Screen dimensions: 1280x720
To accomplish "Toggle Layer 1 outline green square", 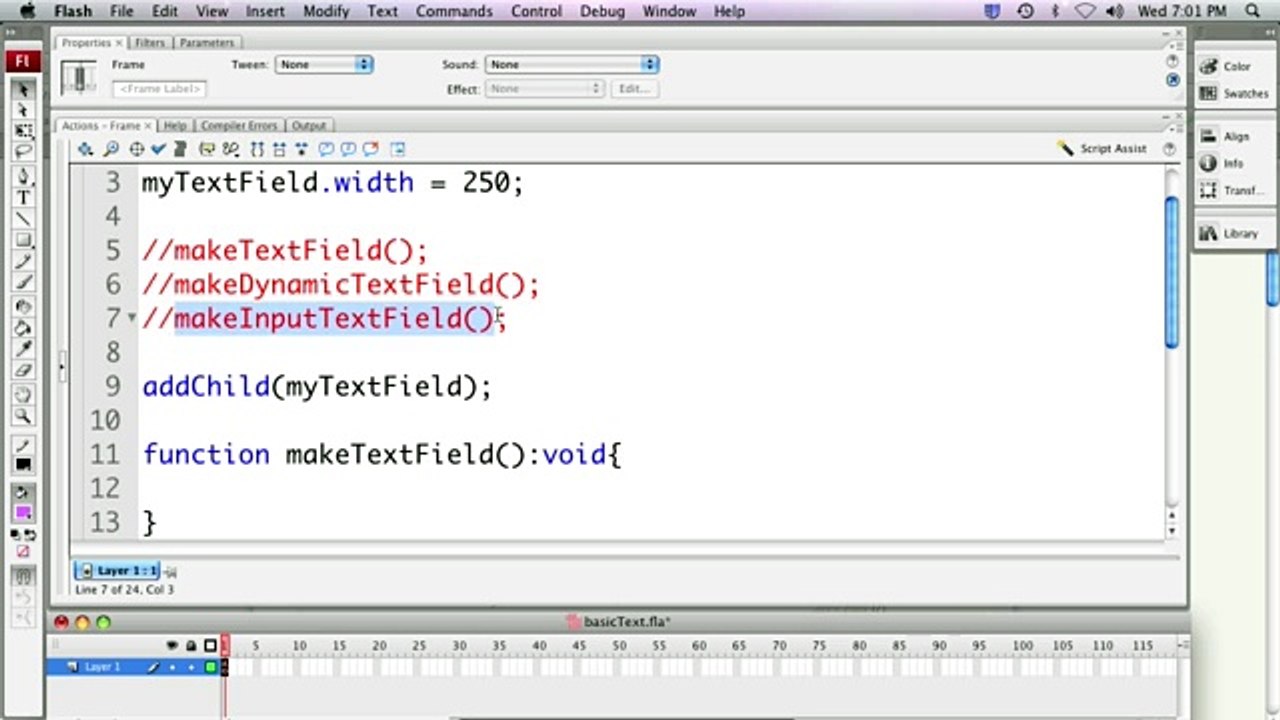I will tap(211, 667).
